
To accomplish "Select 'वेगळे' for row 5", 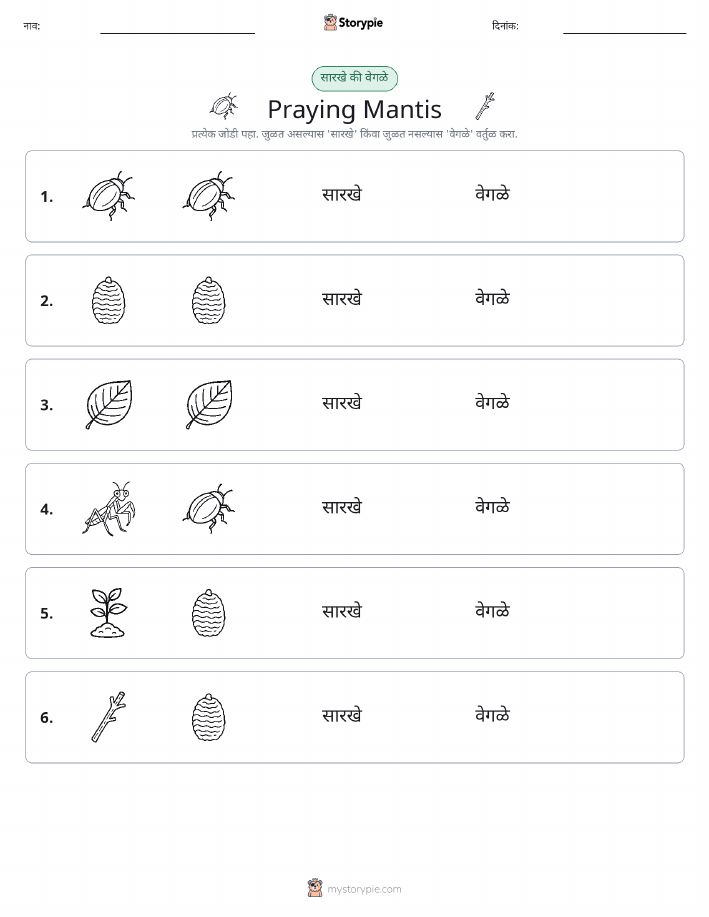I will pos(492,611).
